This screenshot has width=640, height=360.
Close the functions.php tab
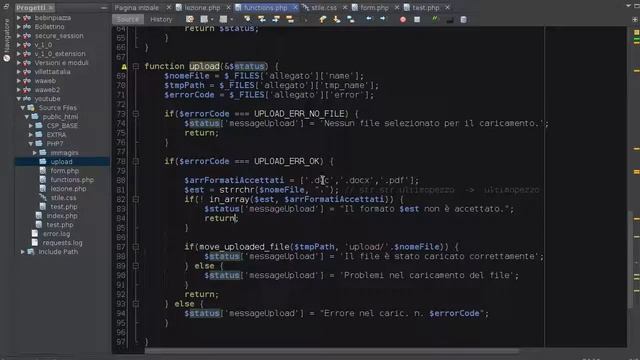tap(295, 8)
